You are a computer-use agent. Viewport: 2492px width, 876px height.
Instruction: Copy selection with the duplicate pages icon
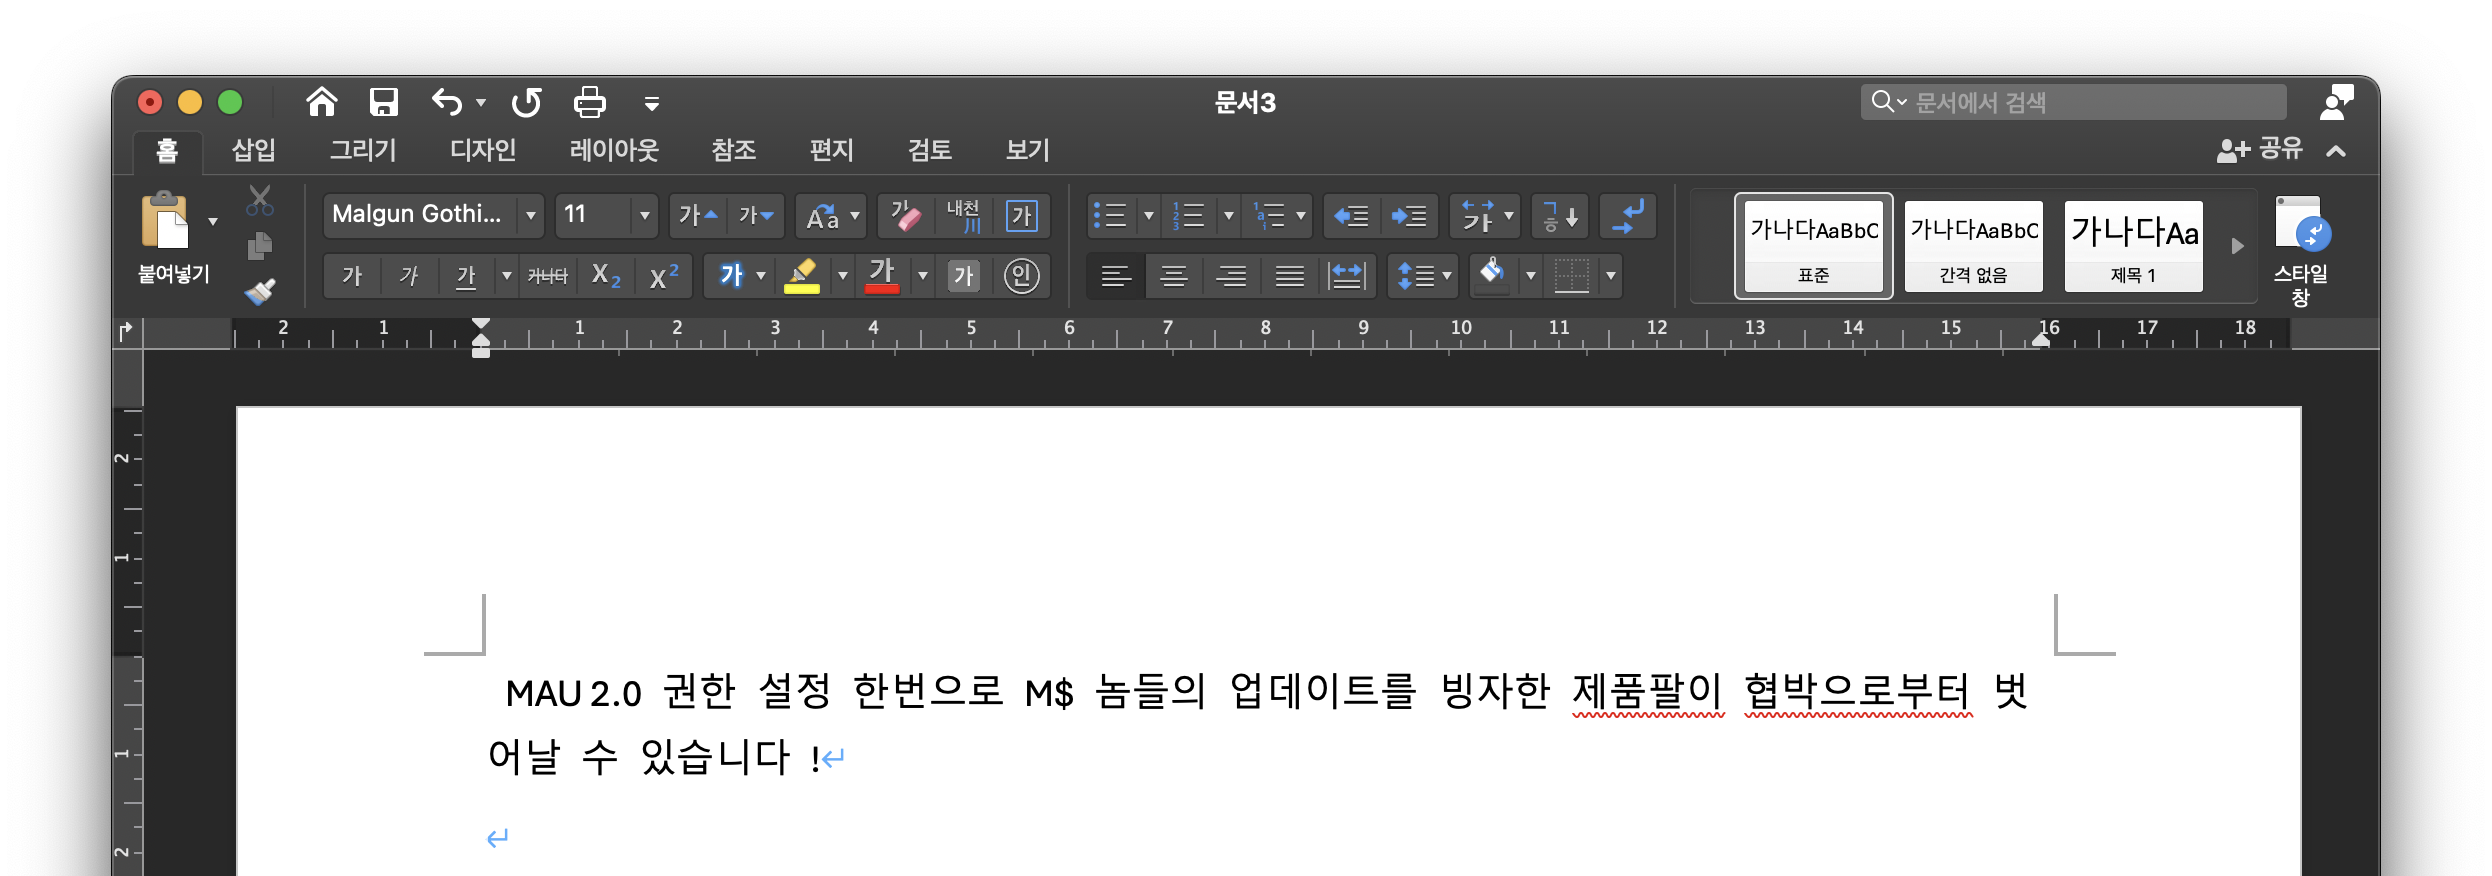click(260, 246)
